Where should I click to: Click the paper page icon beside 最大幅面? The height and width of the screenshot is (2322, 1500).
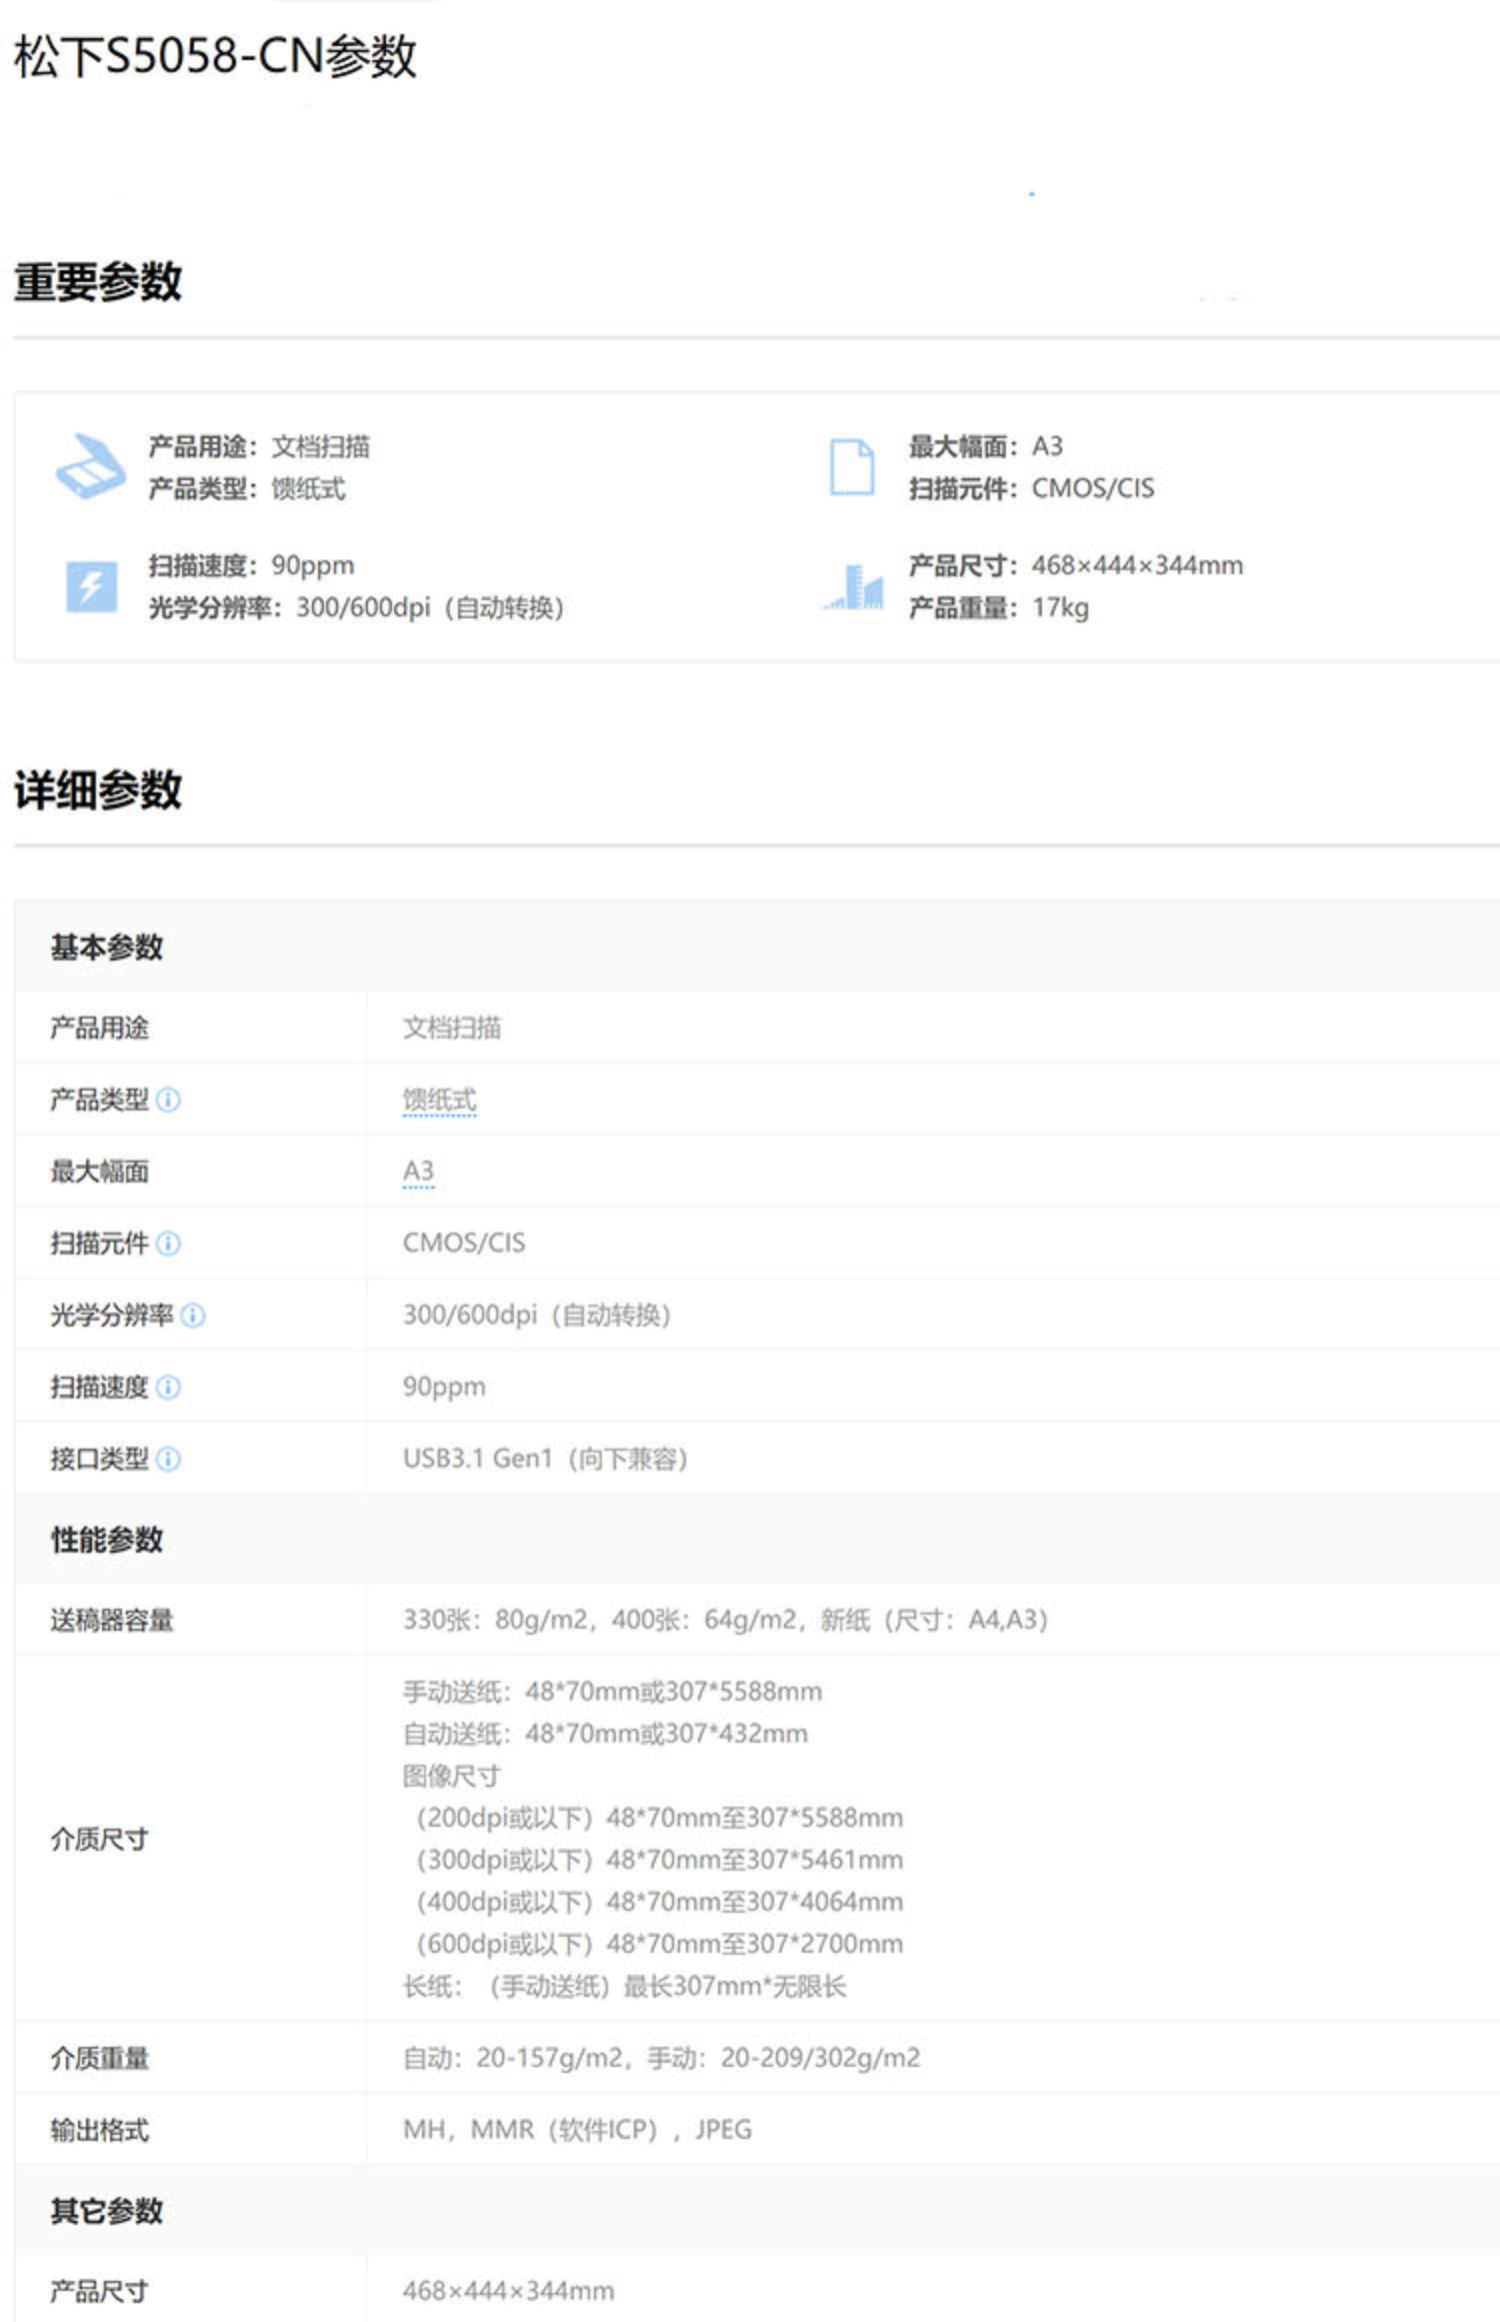[852, 467]
